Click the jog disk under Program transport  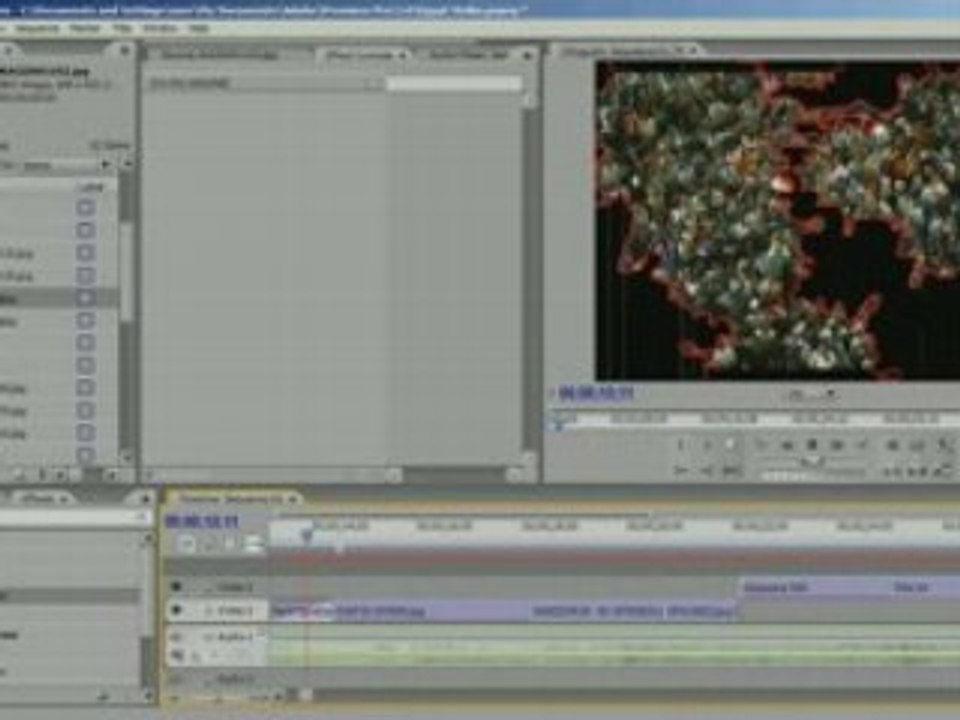click(x=812, y=473)
